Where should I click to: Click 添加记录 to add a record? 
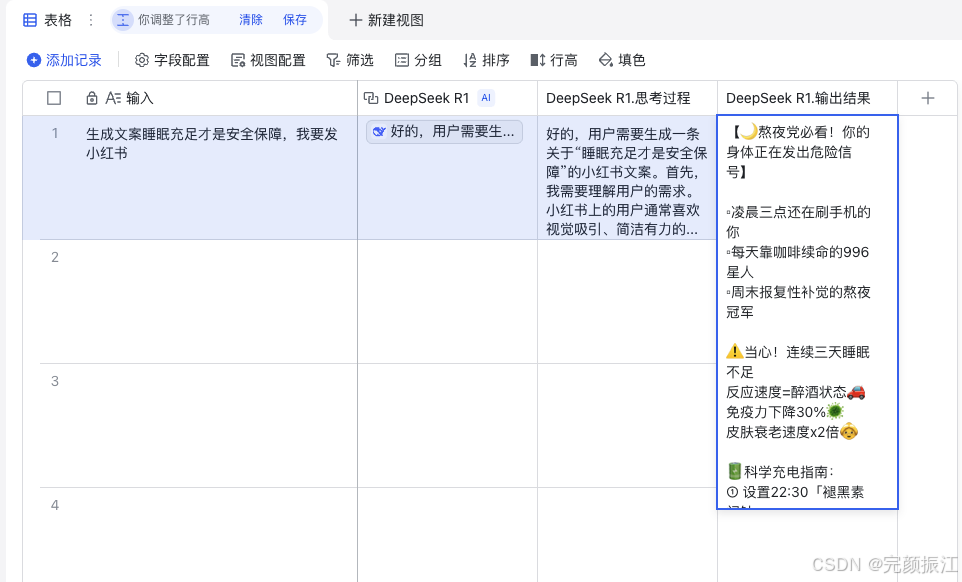point(64,60)
